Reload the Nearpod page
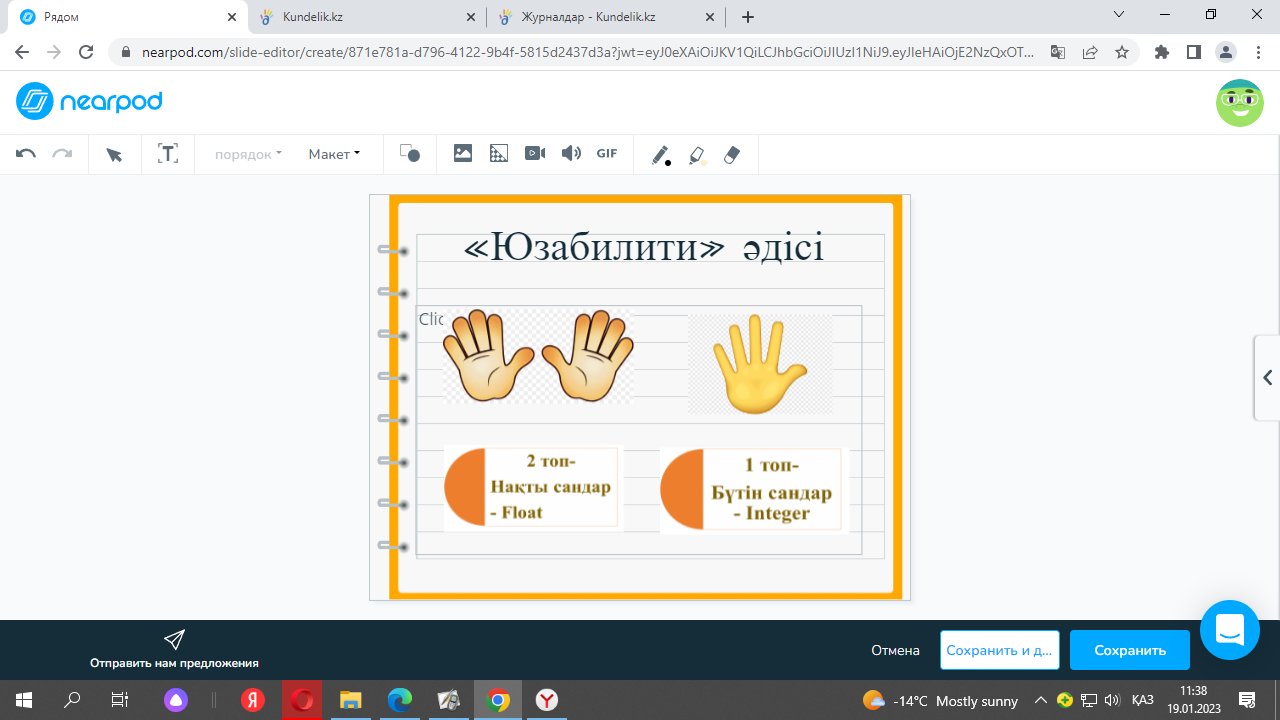 (86, 53)
